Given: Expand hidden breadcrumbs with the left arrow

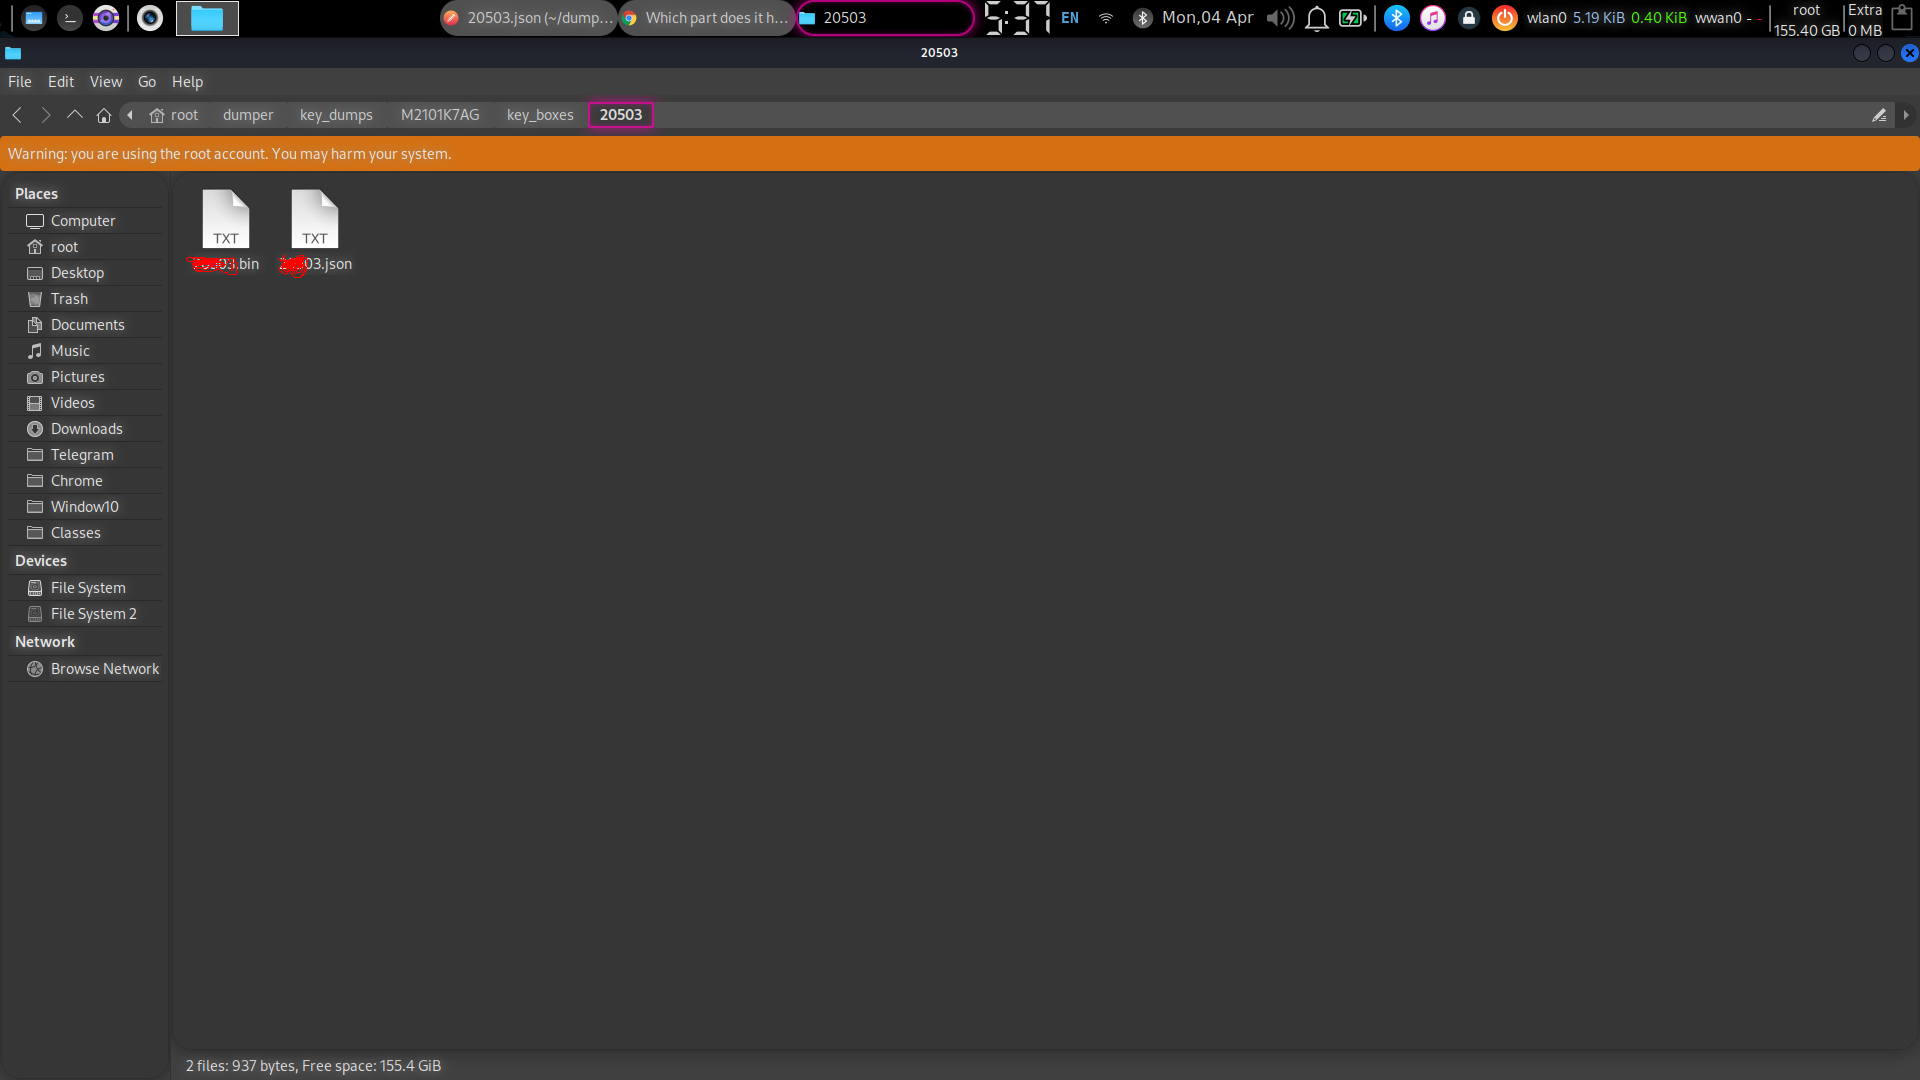Looking at the screenshot, I should pyautogui.click(x=129, y=115).
